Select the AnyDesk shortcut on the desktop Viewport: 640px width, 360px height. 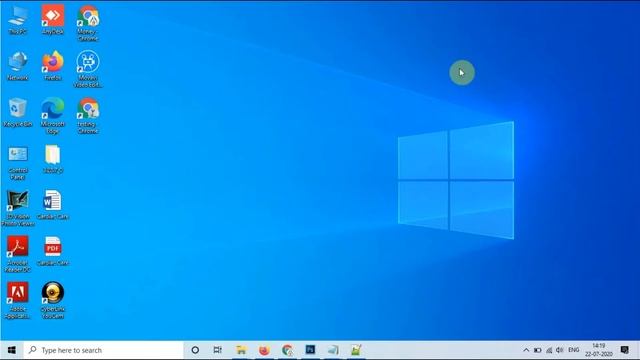tap(53, 20)
